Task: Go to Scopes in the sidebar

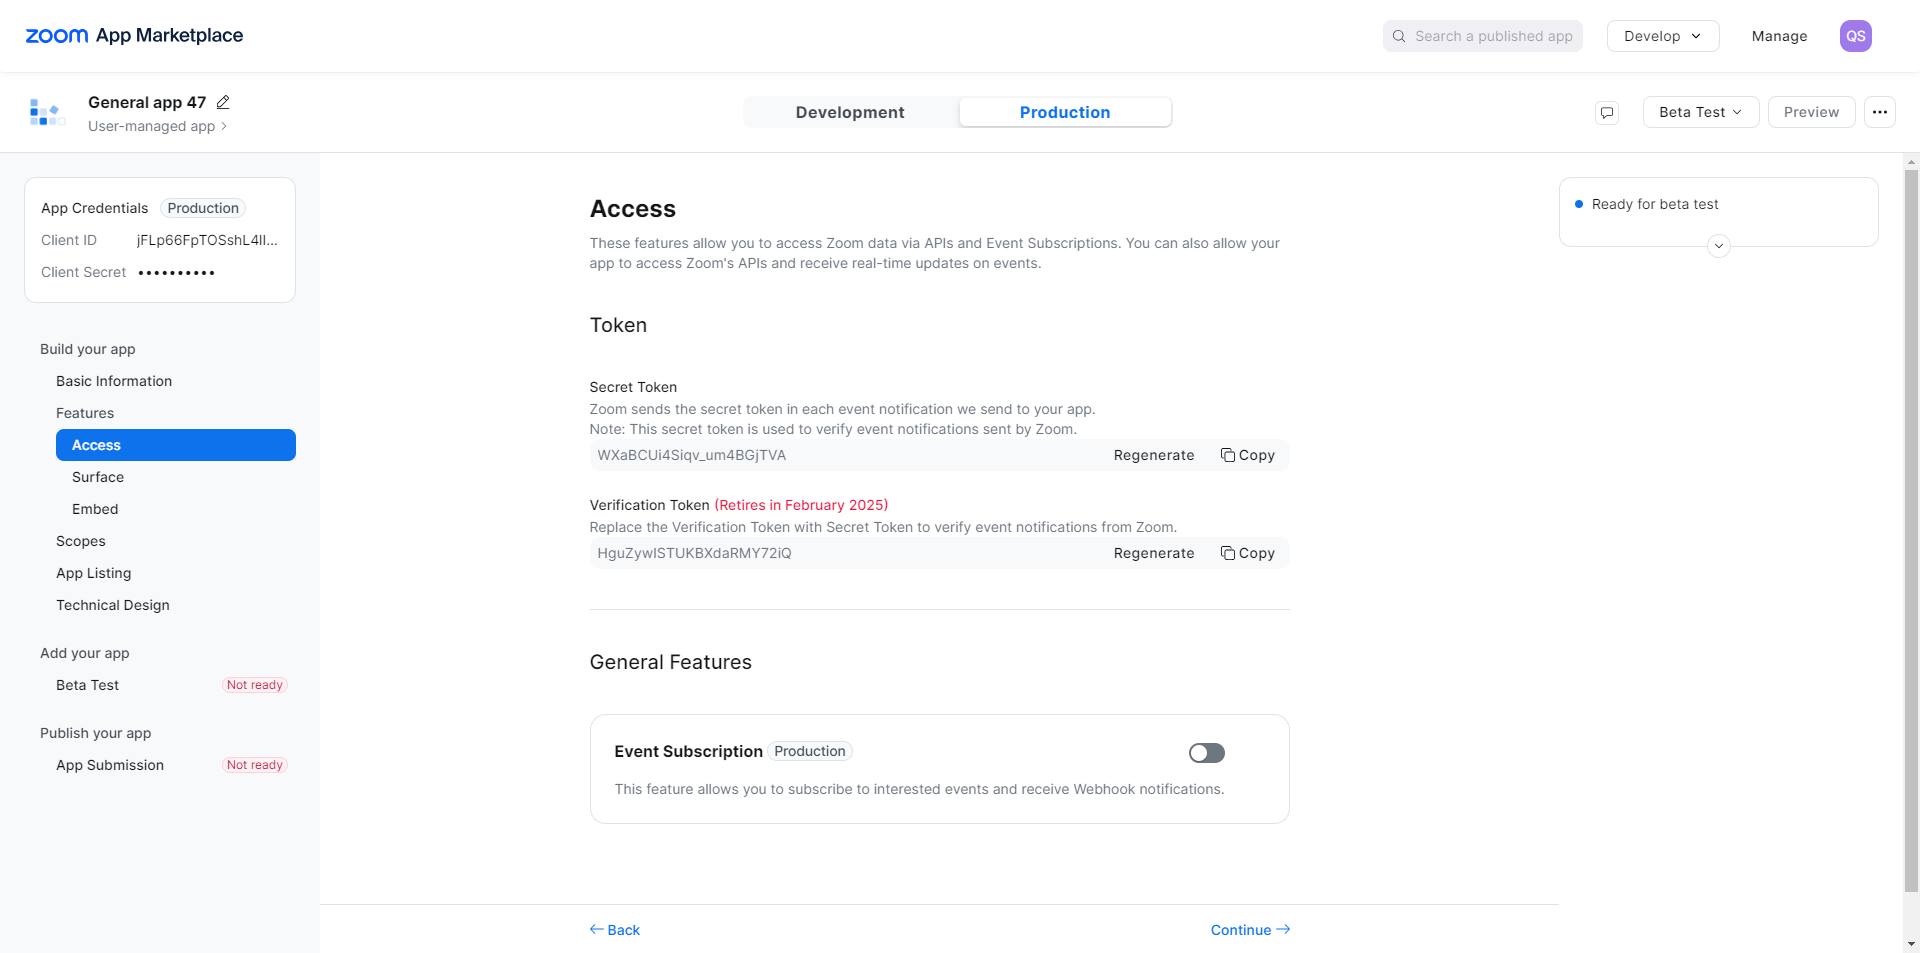Action: pos(81,541)
